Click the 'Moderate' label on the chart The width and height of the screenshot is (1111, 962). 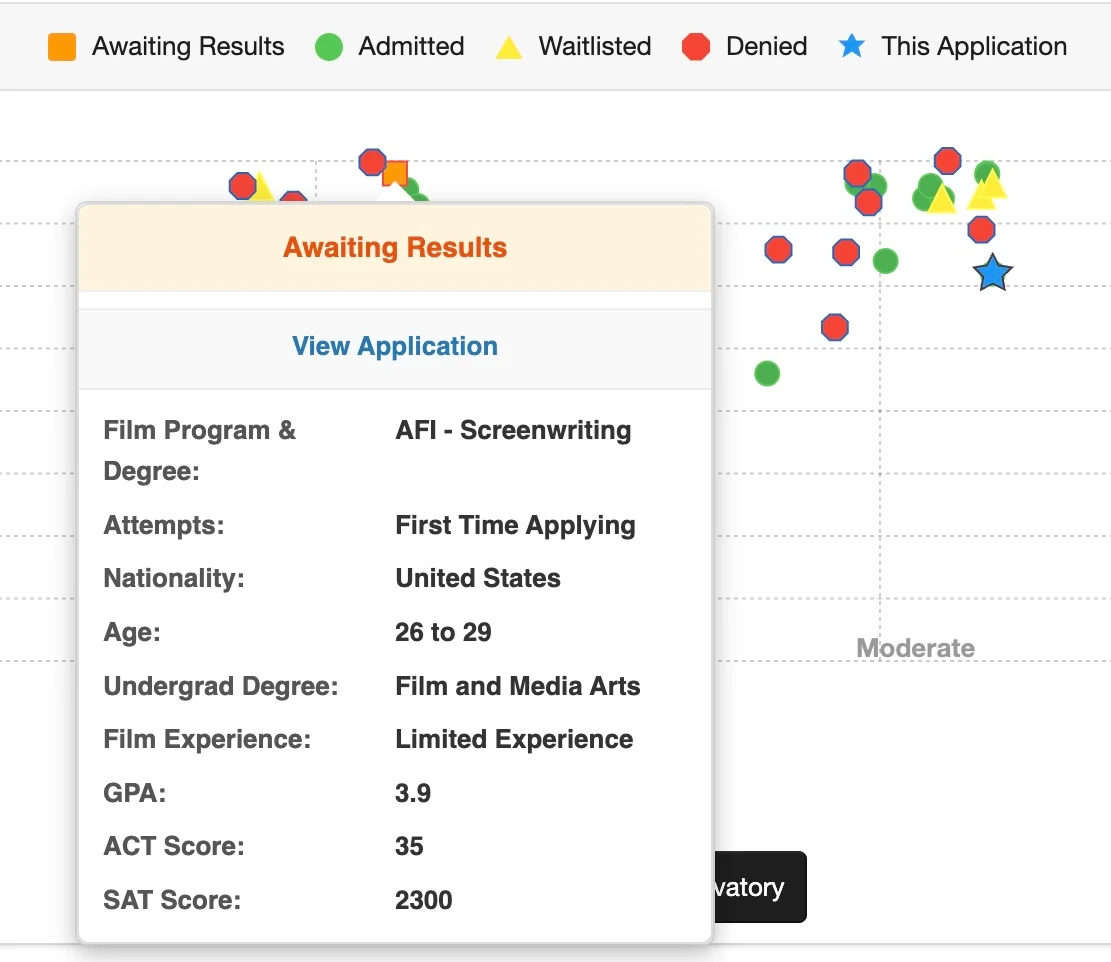[915, 648]
